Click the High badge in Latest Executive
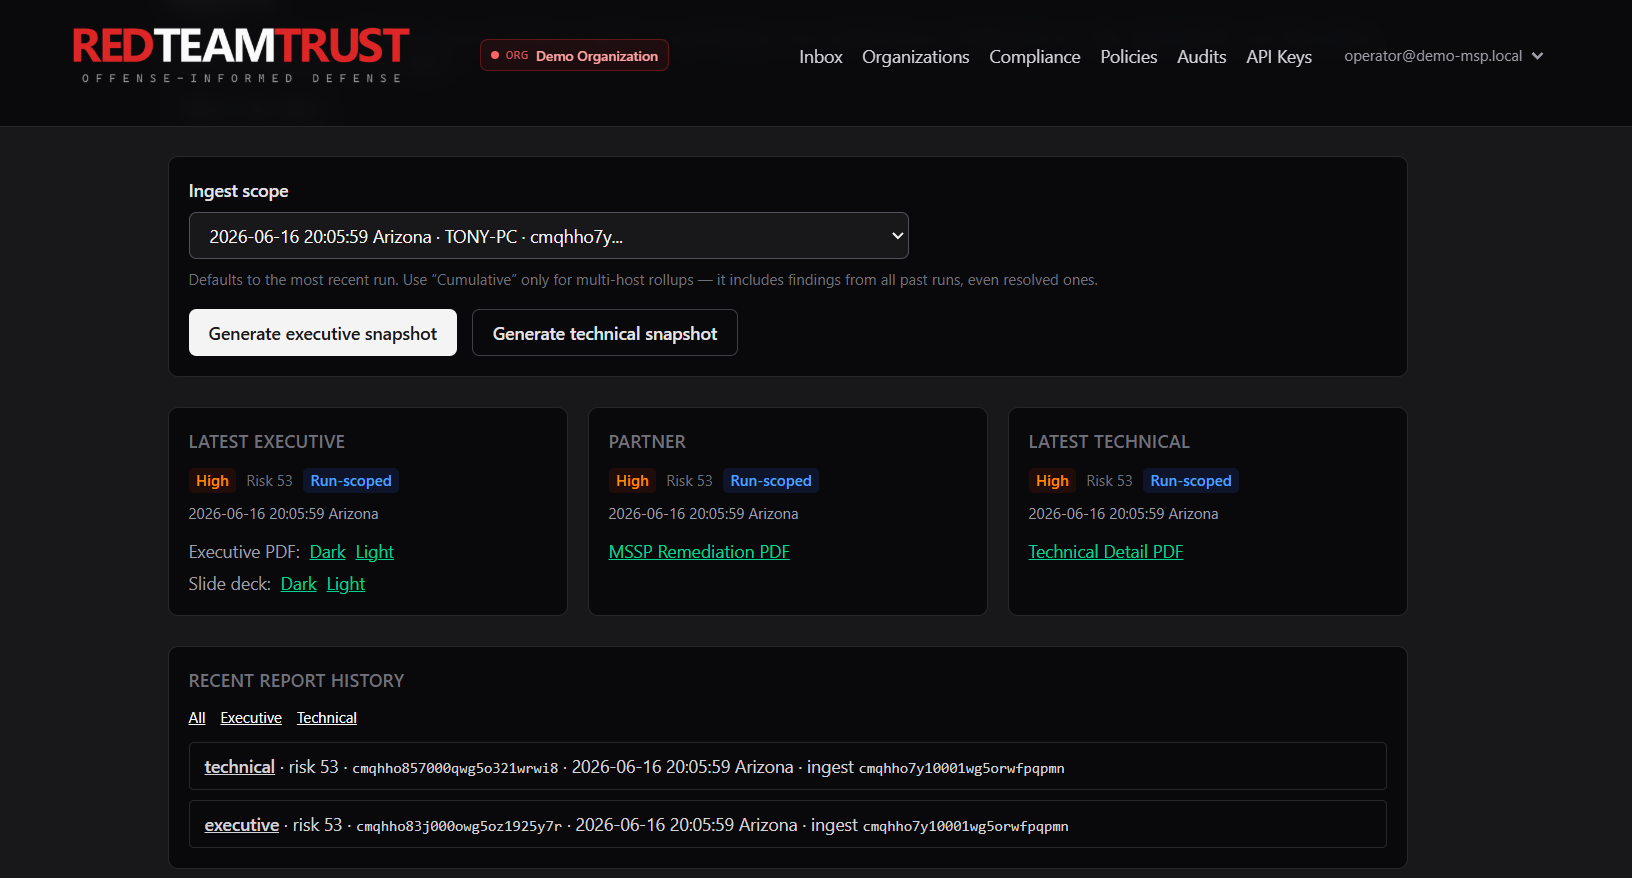The image size is (1632, 878). tap(212, 481)
